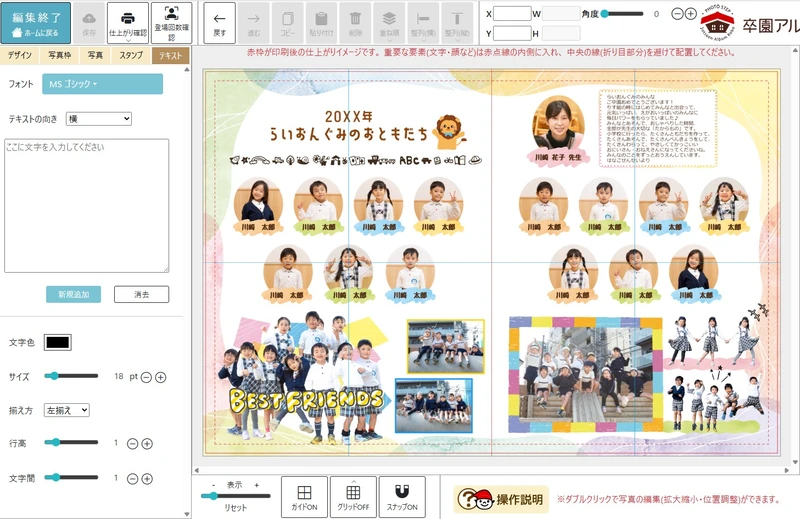The image size is (800, 519).
Task: Click the 戻す undo arrow
Action: 219,23
